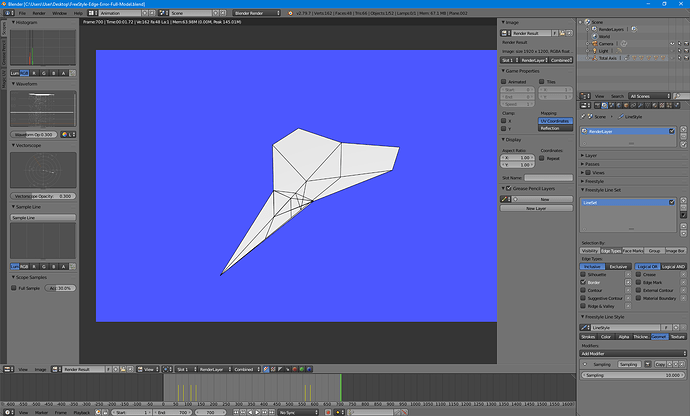Click the Copy sampling modifier button
The height and width of the screenshot is (416, 690).
tap(660, 364)
